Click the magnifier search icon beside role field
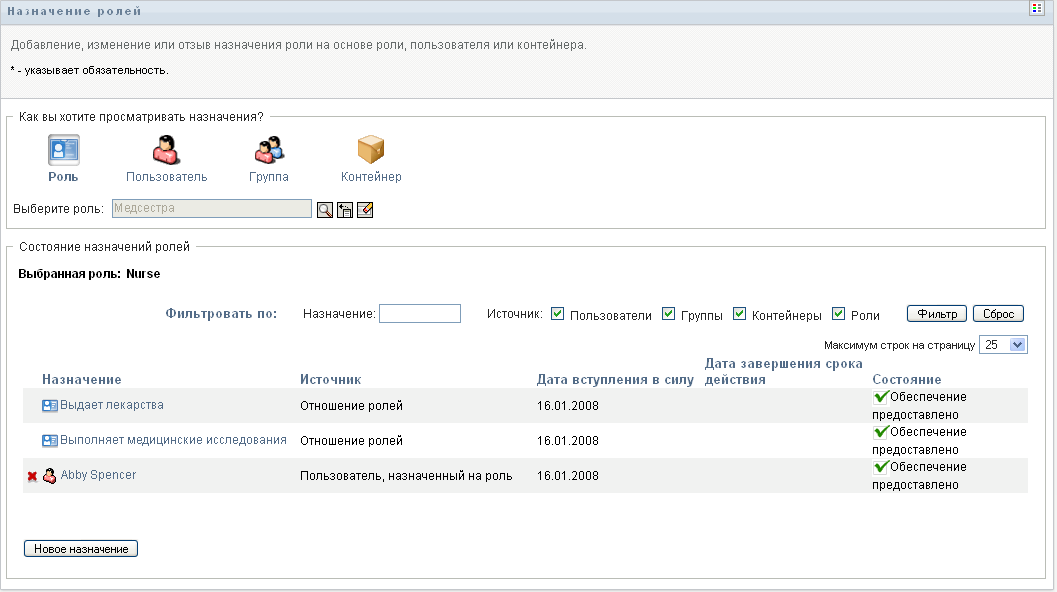 pyautogui.click(x=325, y=210)
